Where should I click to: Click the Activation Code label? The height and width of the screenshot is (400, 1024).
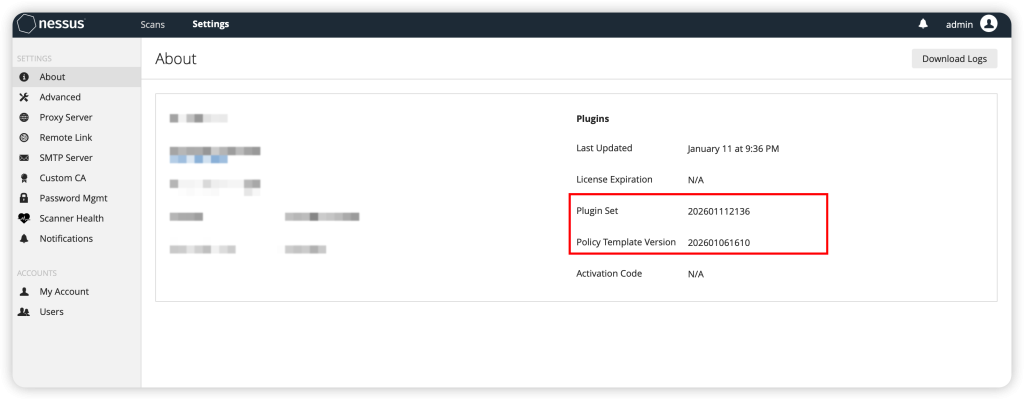[x=609, y=274]
